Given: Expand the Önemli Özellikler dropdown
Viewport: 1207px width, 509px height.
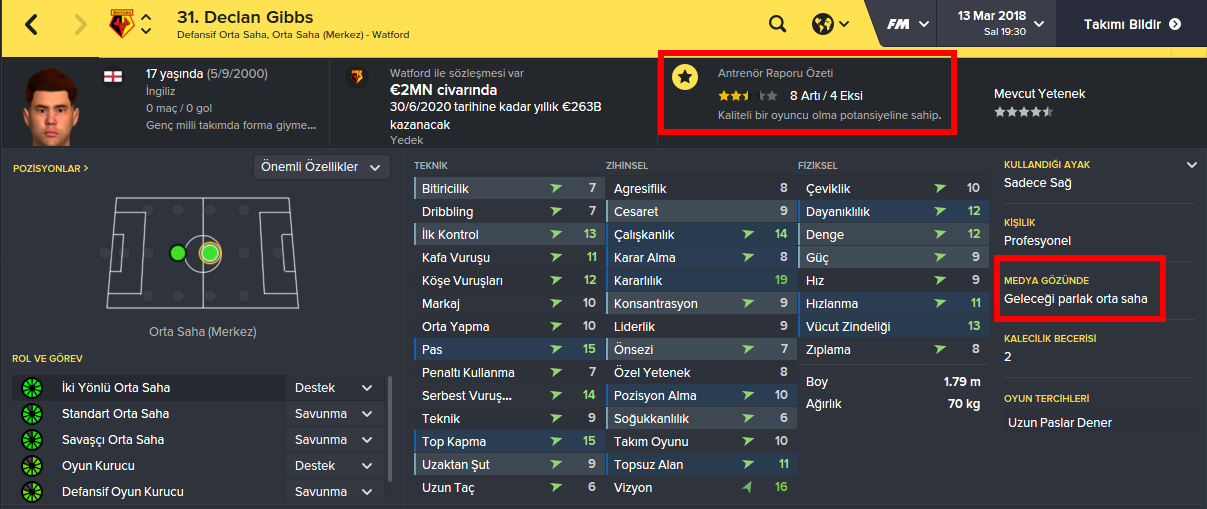Looking at the screenshot, I should coord(322,167).
